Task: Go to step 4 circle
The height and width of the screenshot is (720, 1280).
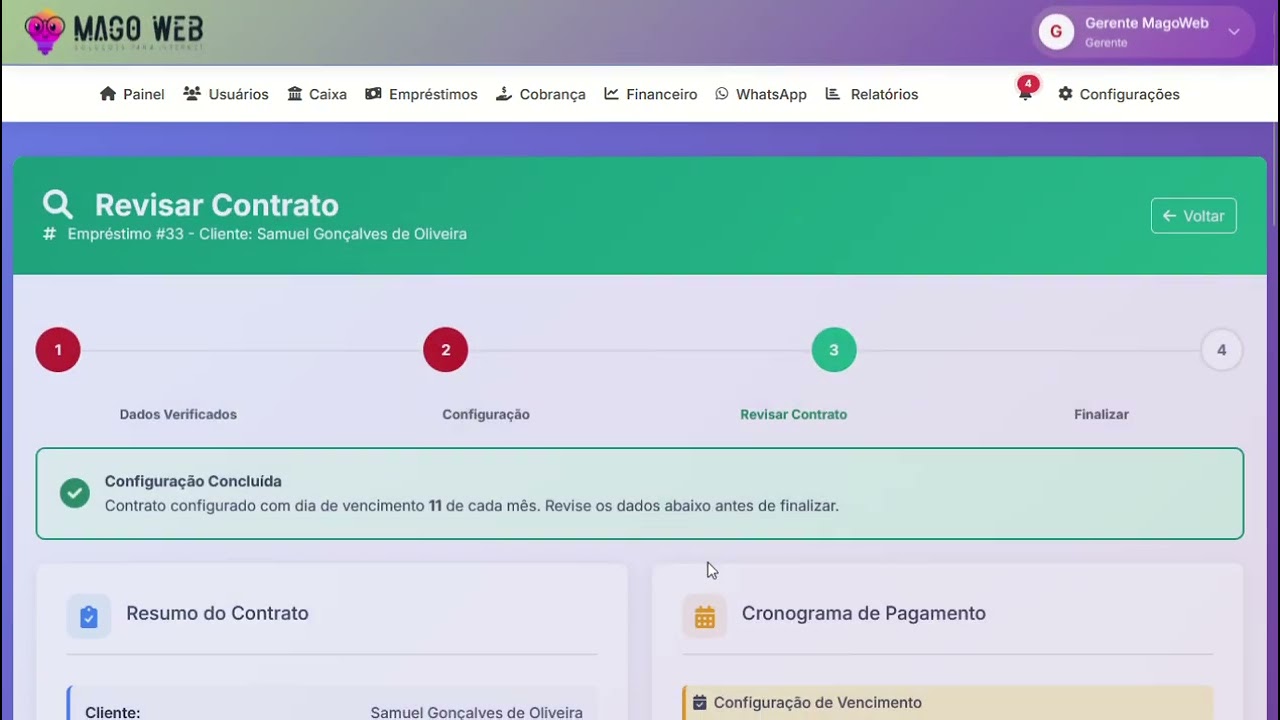Action: [x=1221, y=350]
